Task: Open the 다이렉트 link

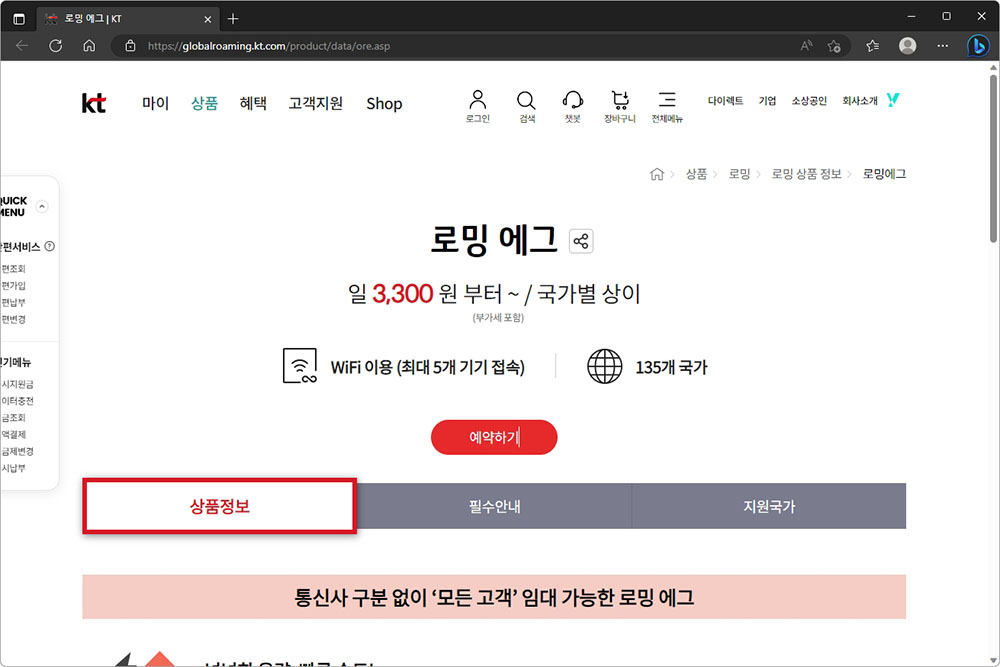Action: click(x=725, y=101)
